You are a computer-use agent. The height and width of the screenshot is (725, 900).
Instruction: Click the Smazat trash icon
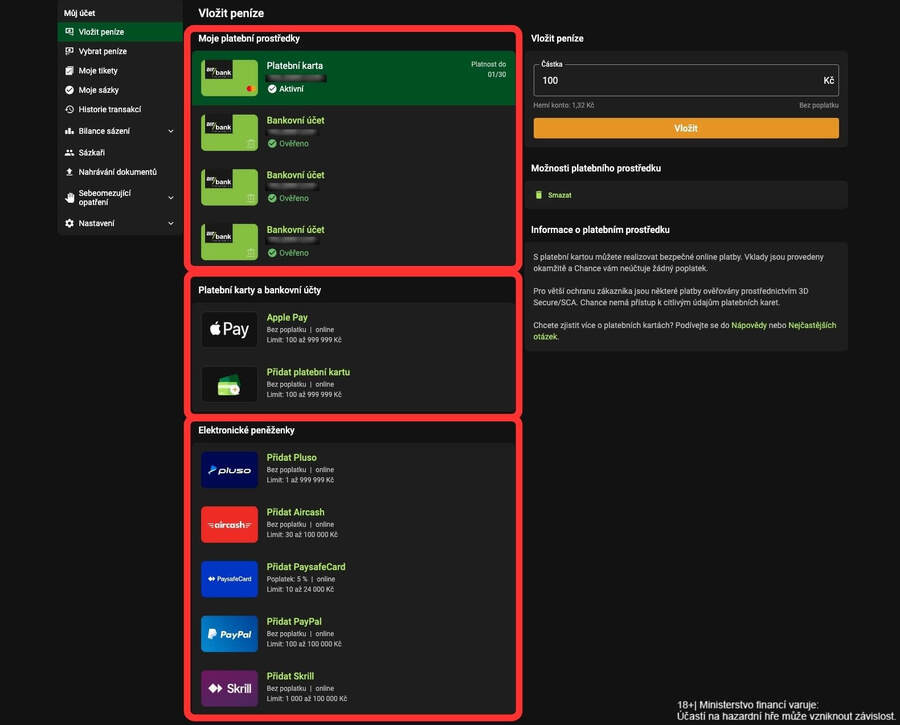point(538,195)
